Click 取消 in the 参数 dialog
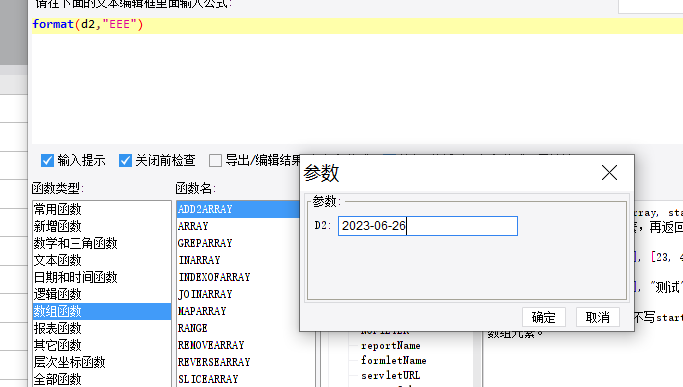The image size is (683, 387). [598, 317]
